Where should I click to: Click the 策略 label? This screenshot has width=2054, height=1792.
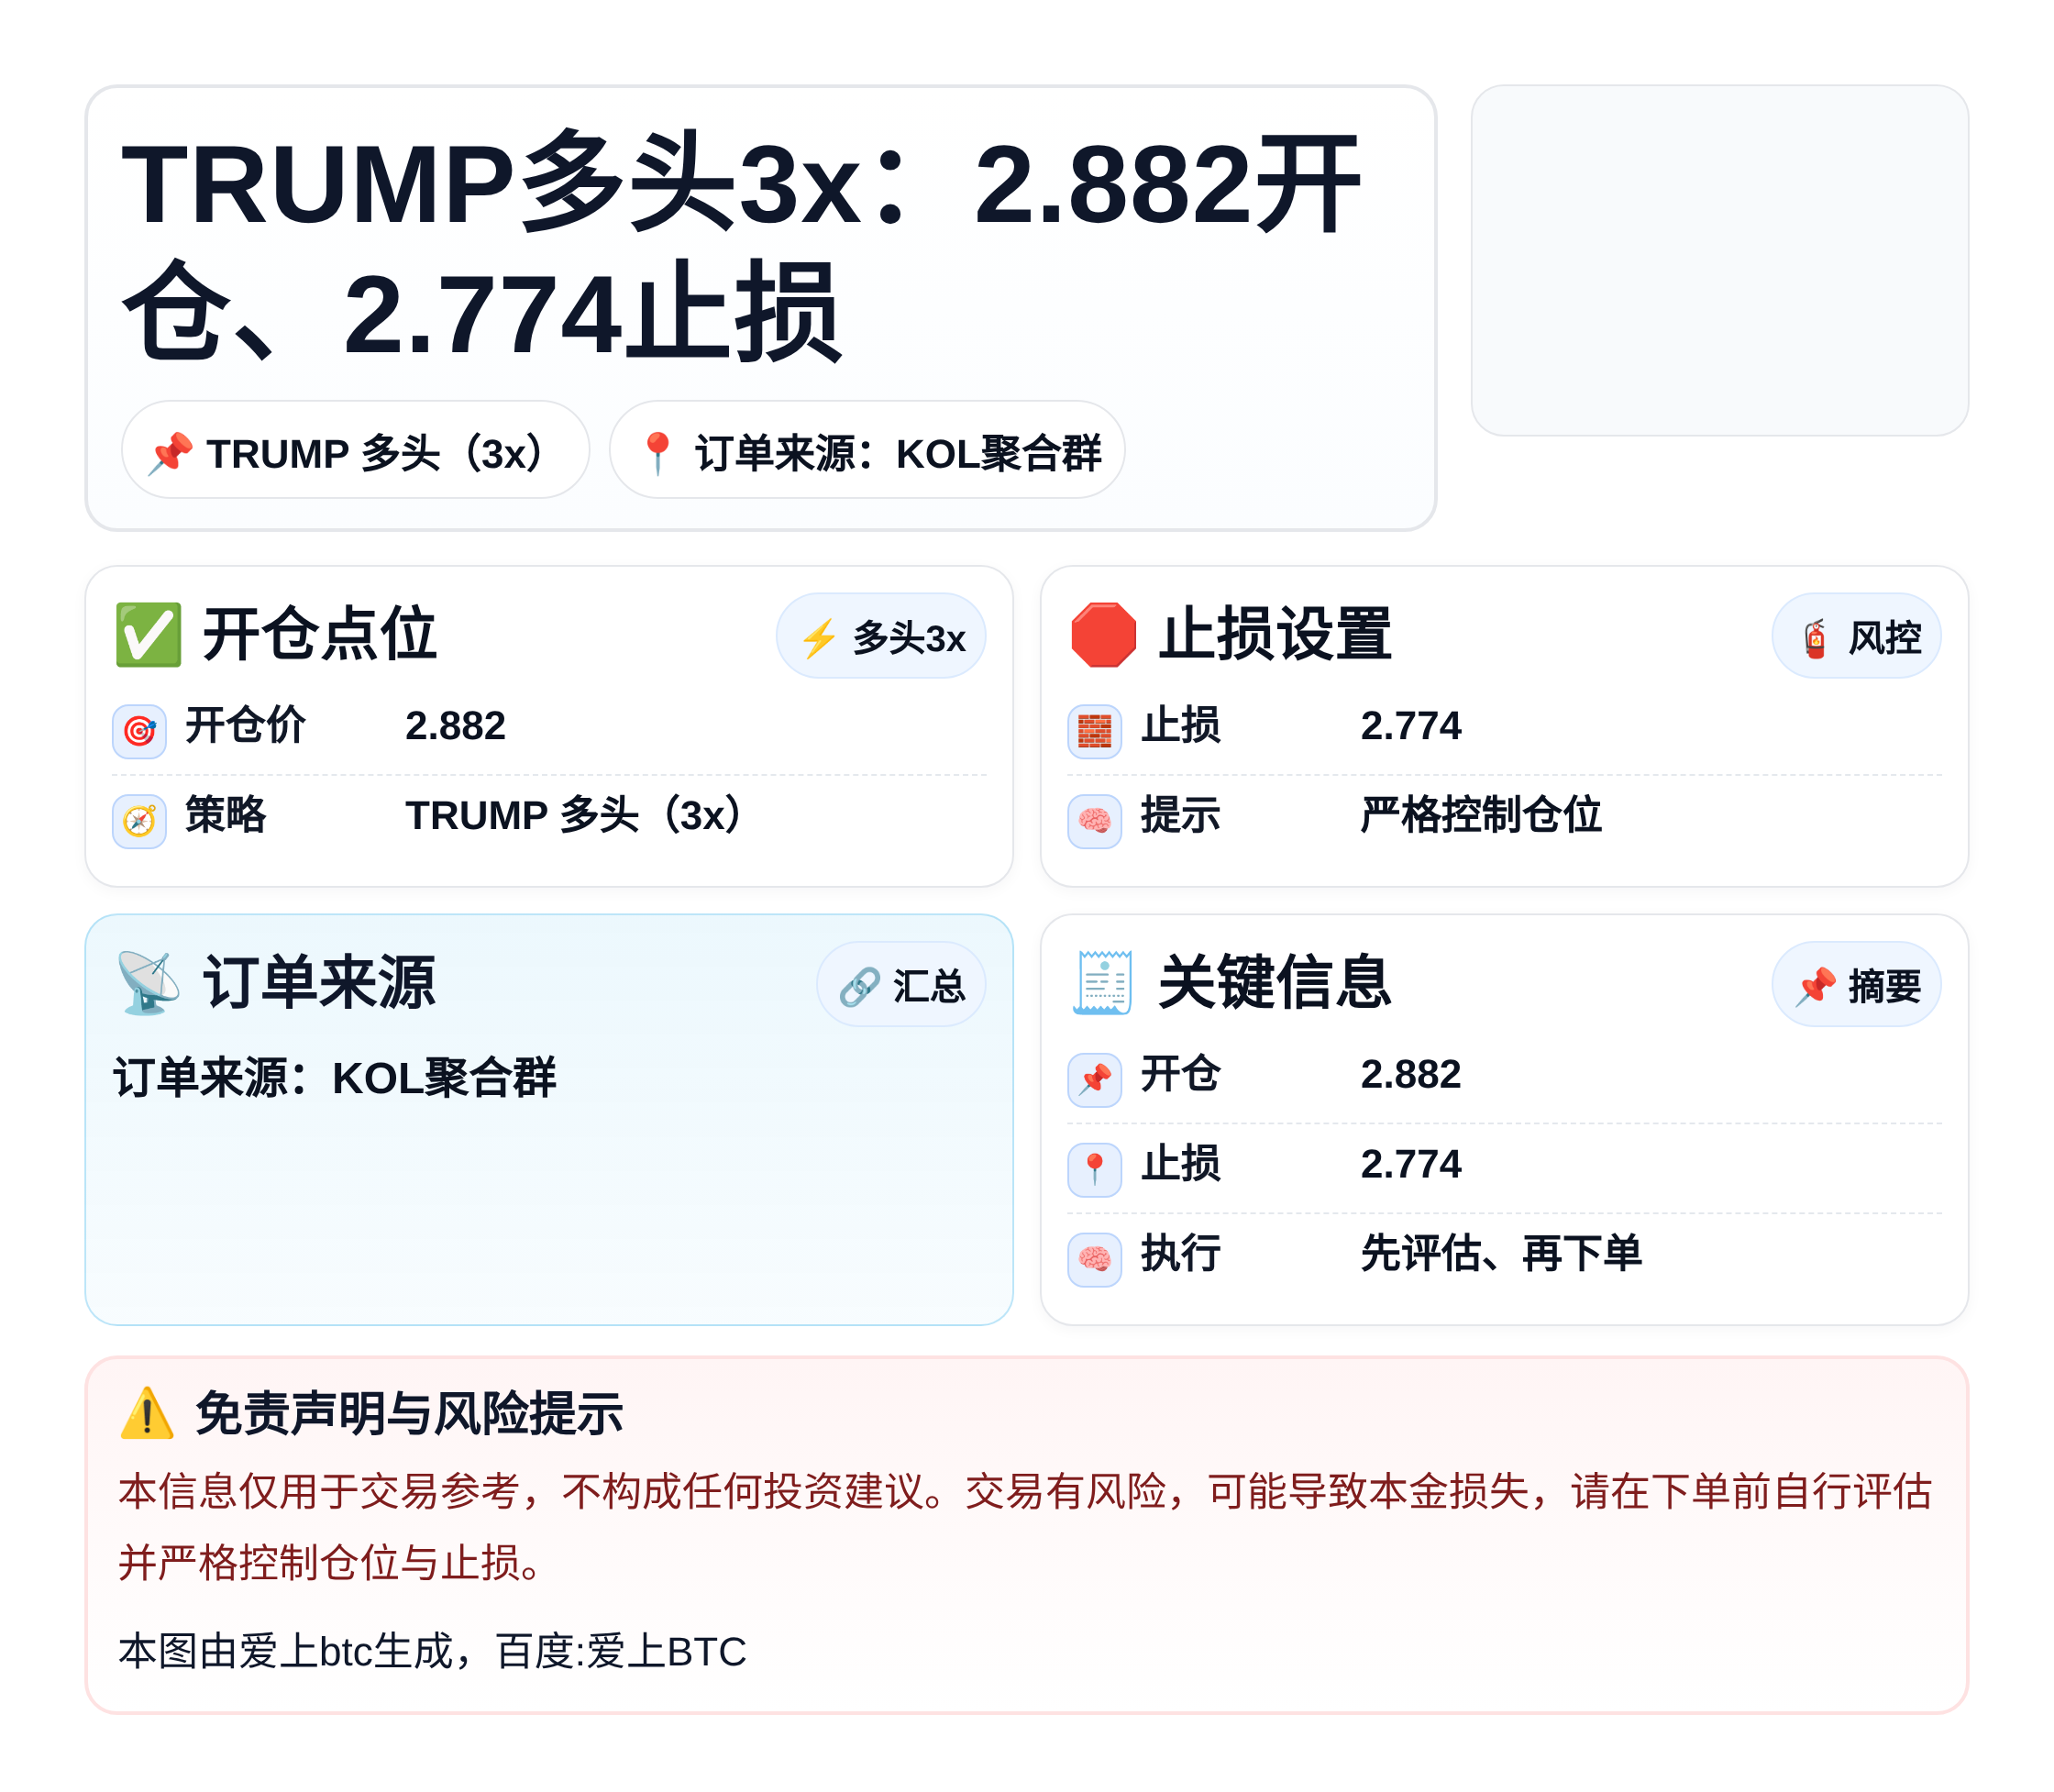pos(226,816)
